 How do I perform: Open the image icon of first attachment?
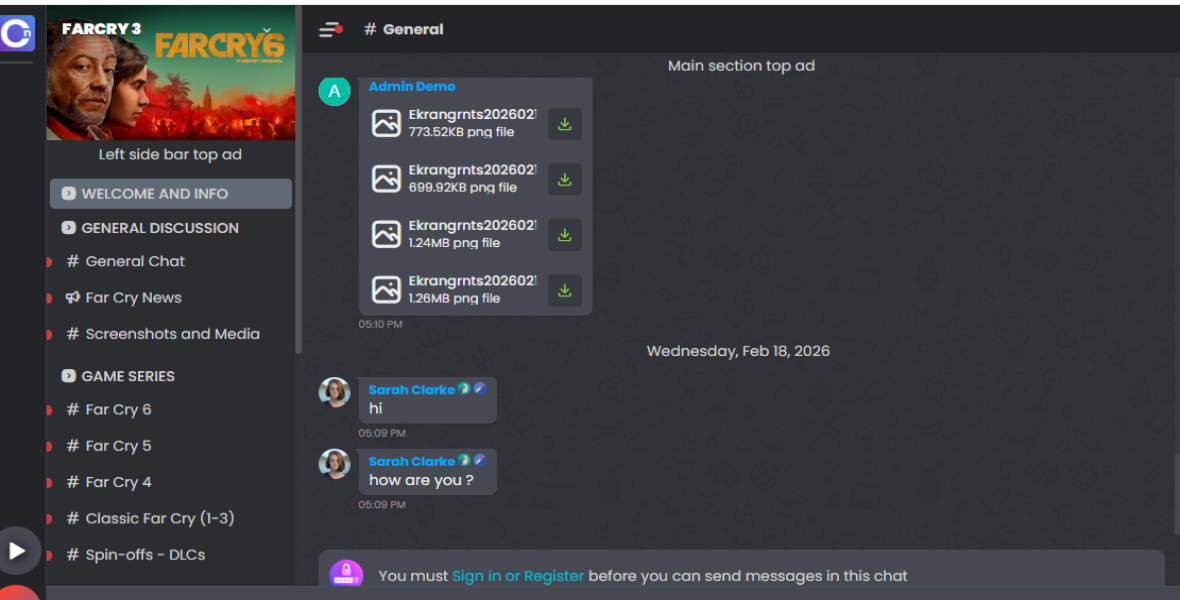coord(386,123)
